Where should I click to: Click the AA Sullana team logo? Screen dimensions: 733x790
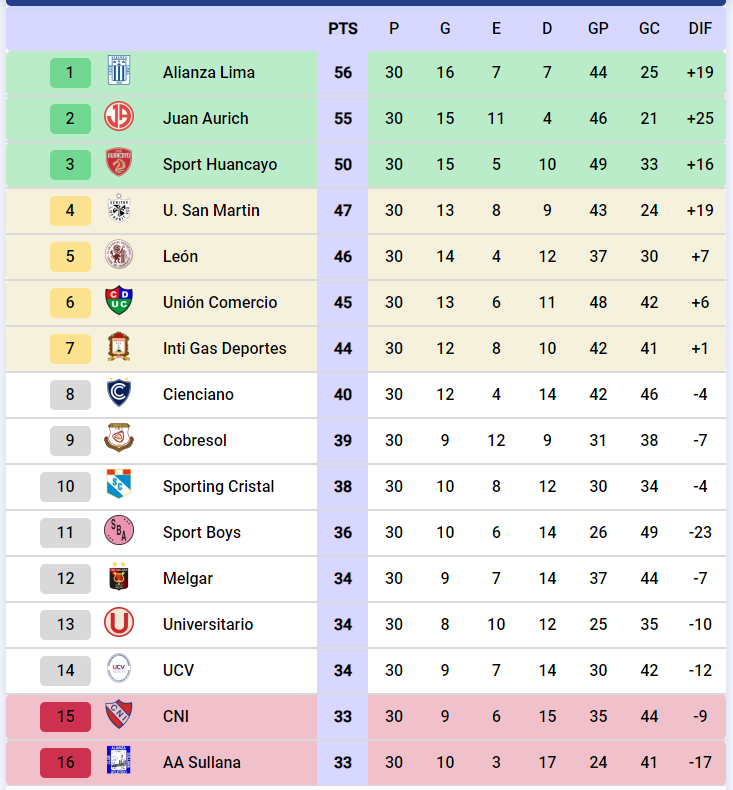(119, 762)
